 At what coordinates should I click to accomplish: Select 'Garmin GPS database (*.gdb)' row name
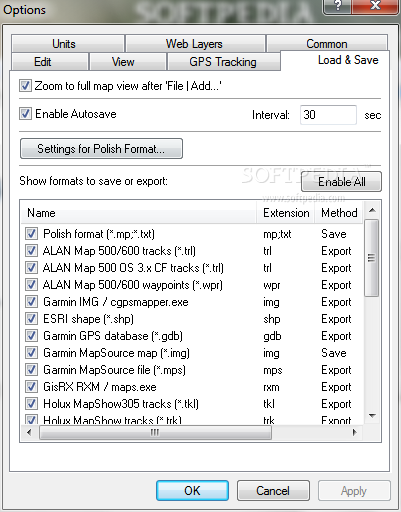click(x=113, y=336)
